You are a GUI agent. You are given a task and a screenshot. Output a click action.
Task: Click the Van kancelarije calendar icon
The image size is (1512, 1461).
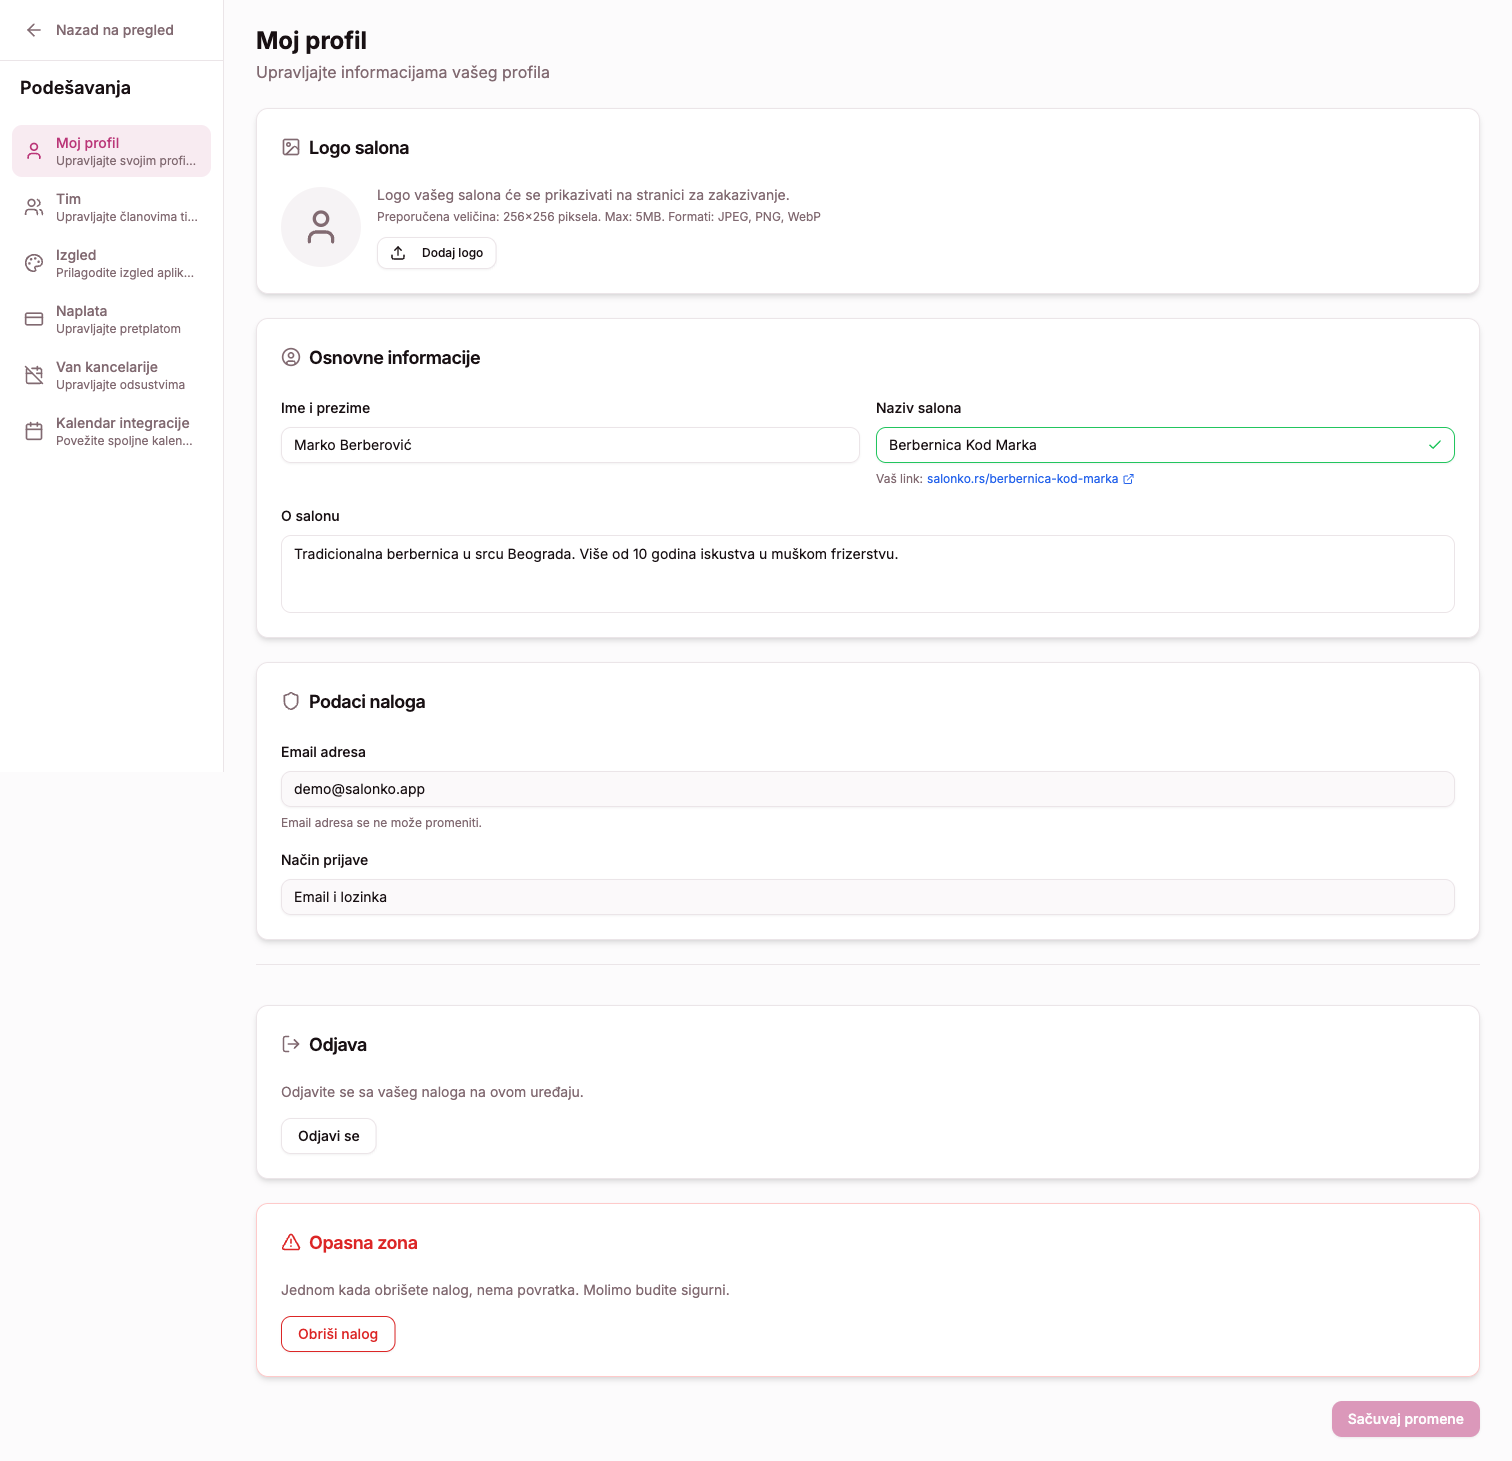point(34,375)
